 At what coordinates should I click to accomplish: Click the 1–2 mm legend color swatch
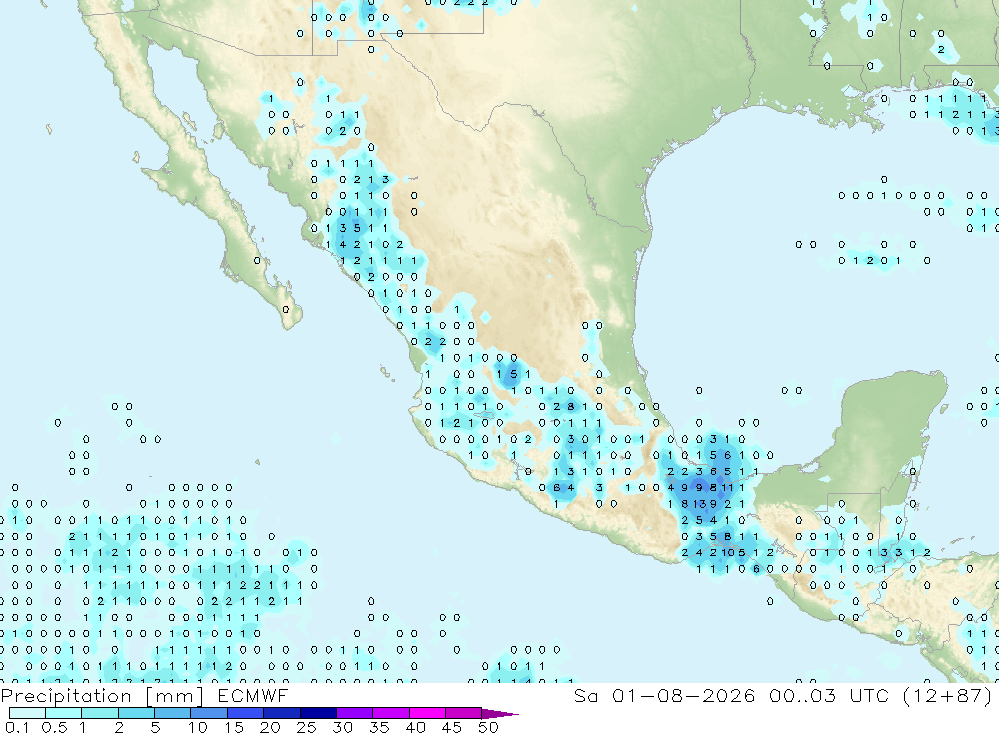(x=99, y=713)
